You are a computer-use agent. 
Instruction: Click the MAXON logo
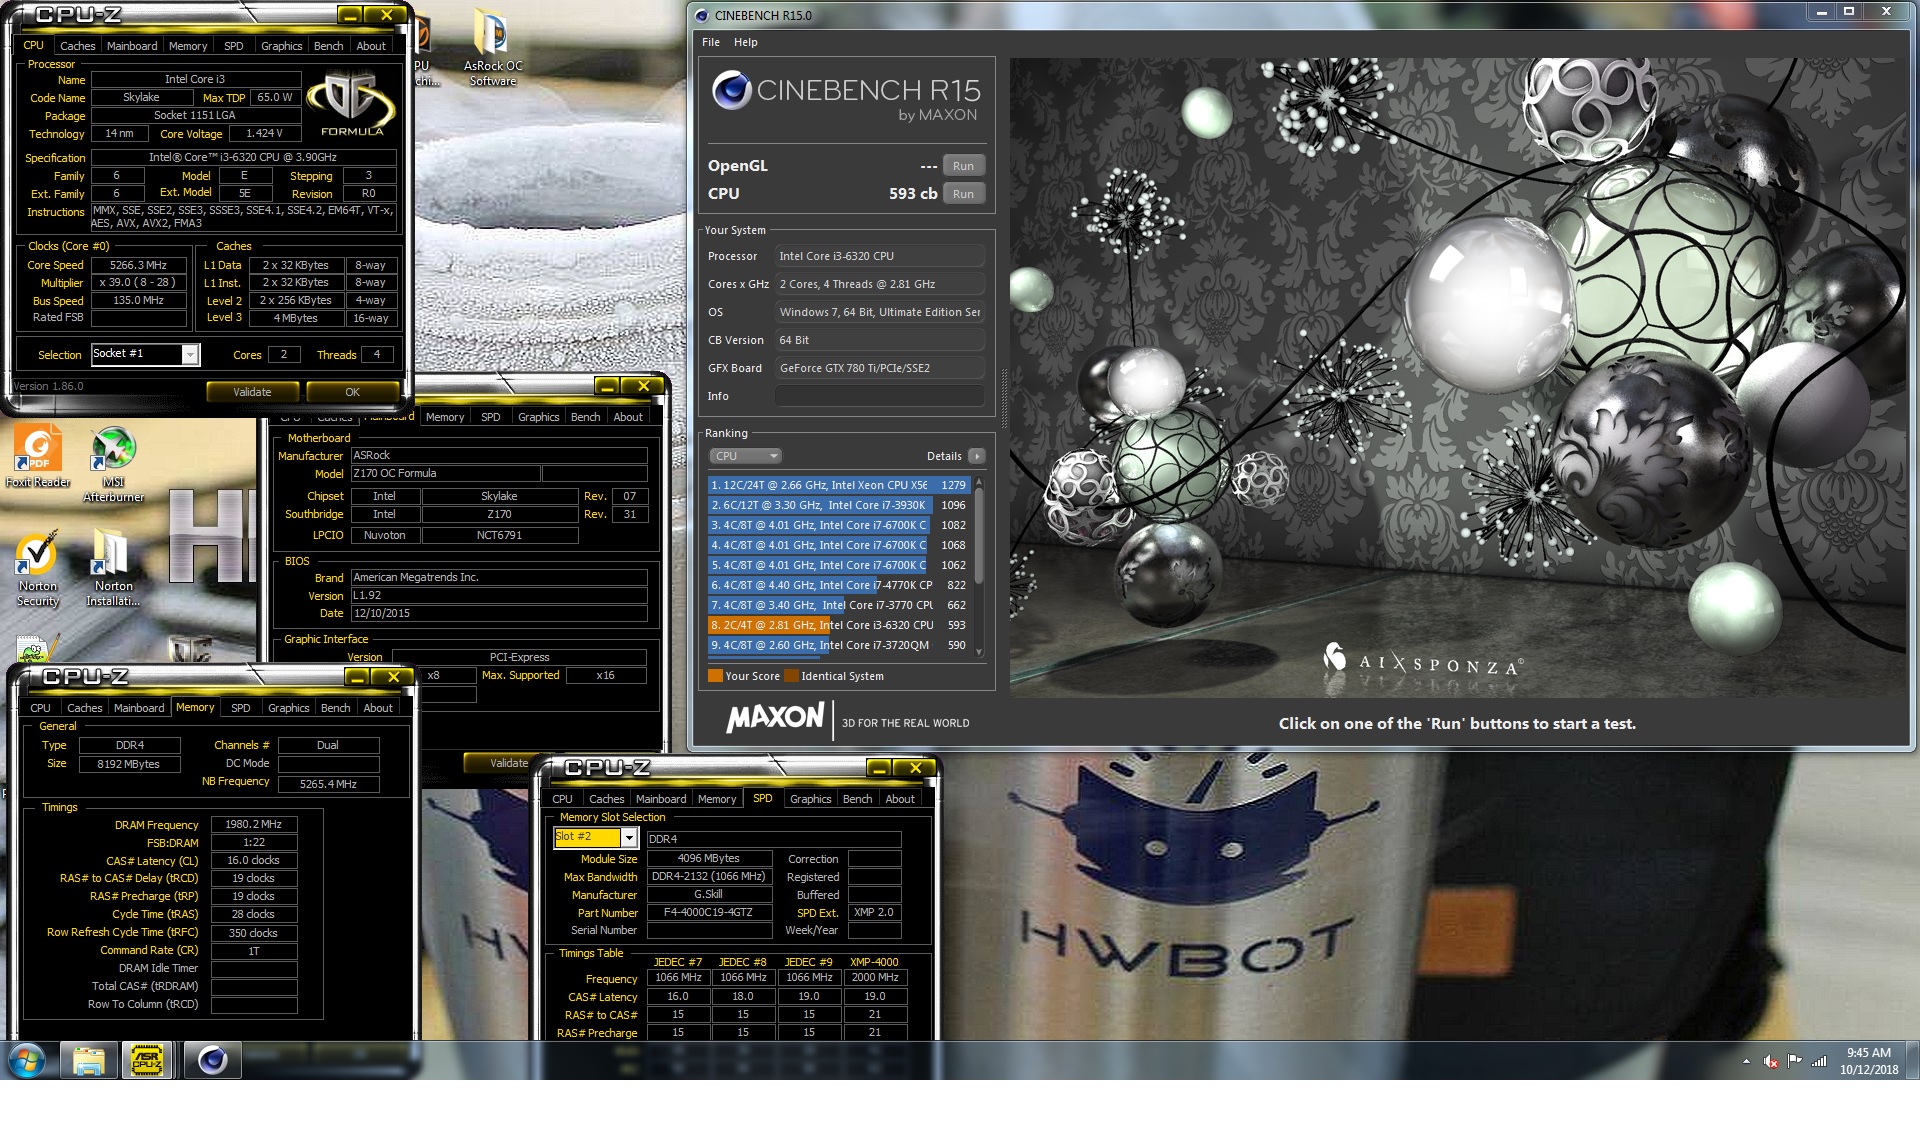[775, 718]
